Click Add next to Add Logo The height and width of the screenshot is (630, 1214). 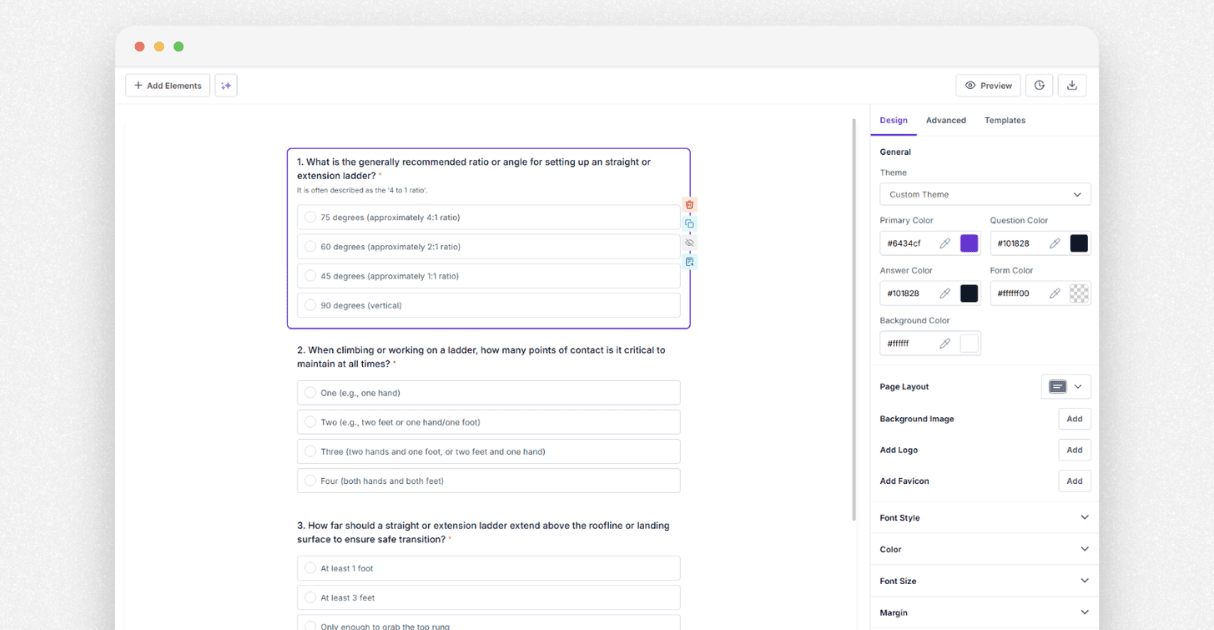tap(1074, 449)
